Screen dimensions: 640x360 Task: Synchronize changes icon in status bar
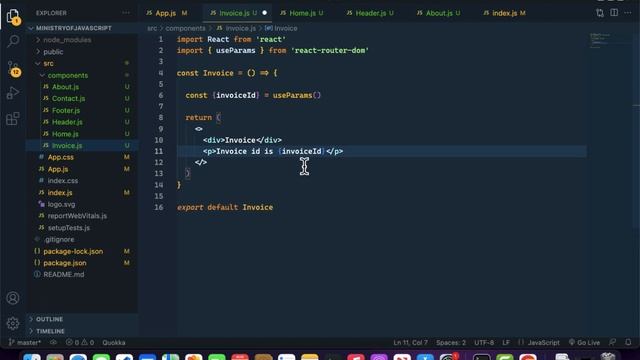(x=53, y=342)
